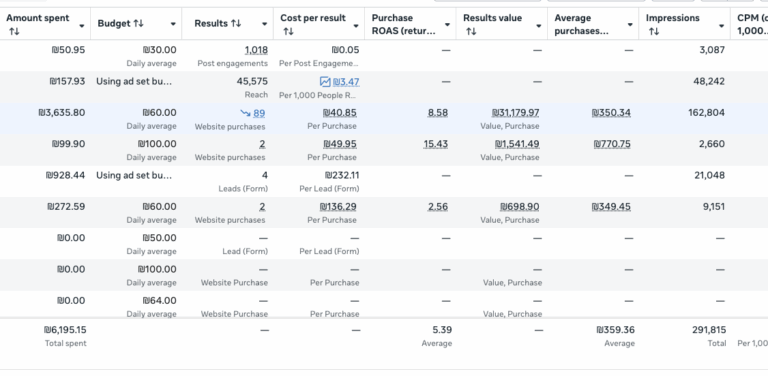Image resolution: width=768 pixels, height=376 pixels.
Task: Click the 2.56 ROAS value
Action: 438,207
